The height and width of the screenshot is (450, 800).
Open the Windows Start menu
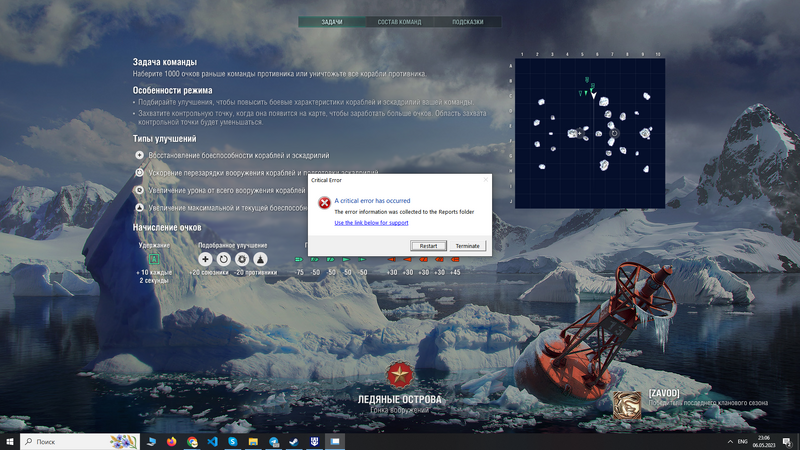[x=10, y=441]
